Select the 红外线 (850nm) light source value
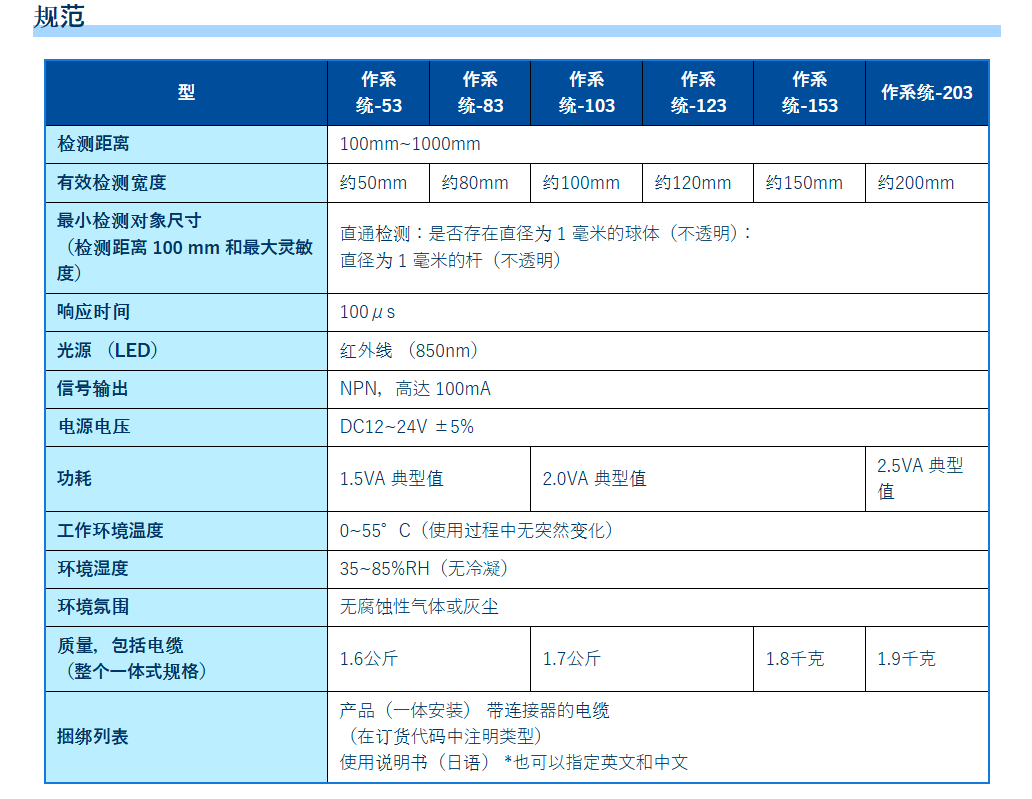The image size is (1032, 799). pos(409,350)
